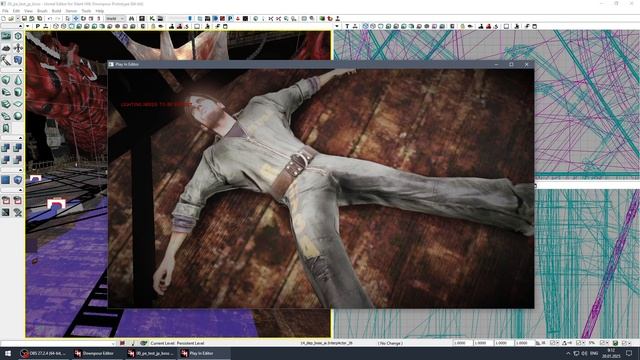Create a Cone builder brush
The width and height of the screenshot is (640, 360).
(18, 80)
